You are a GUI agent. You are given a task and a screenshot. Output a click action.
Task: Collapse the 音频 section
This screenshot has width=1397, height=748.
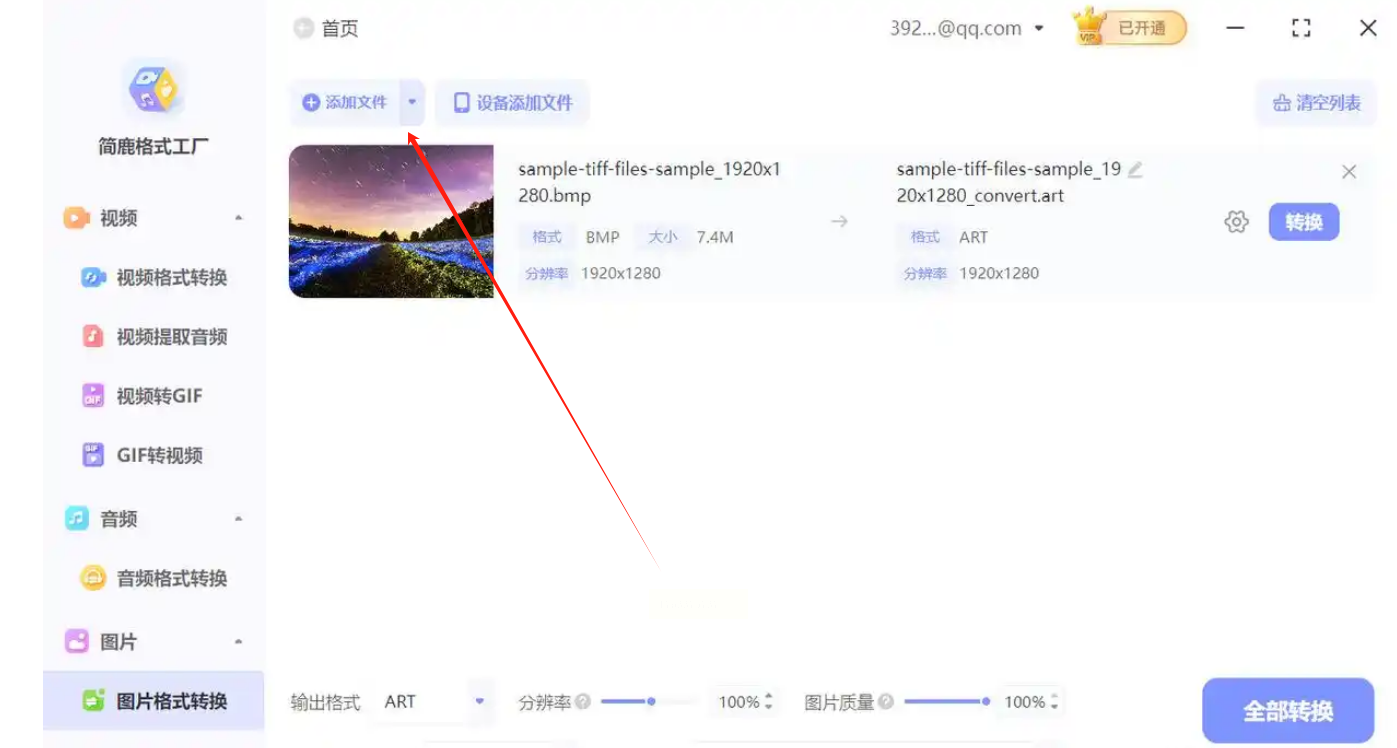238,518
